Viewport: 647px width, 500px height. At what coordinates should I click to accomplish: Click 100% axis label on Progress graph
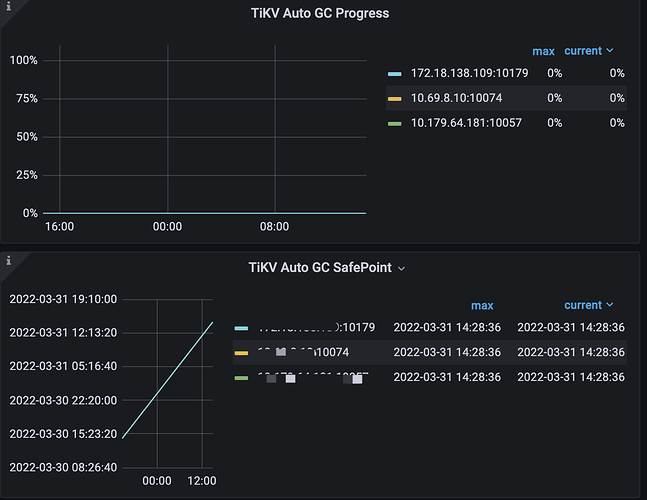24,60
